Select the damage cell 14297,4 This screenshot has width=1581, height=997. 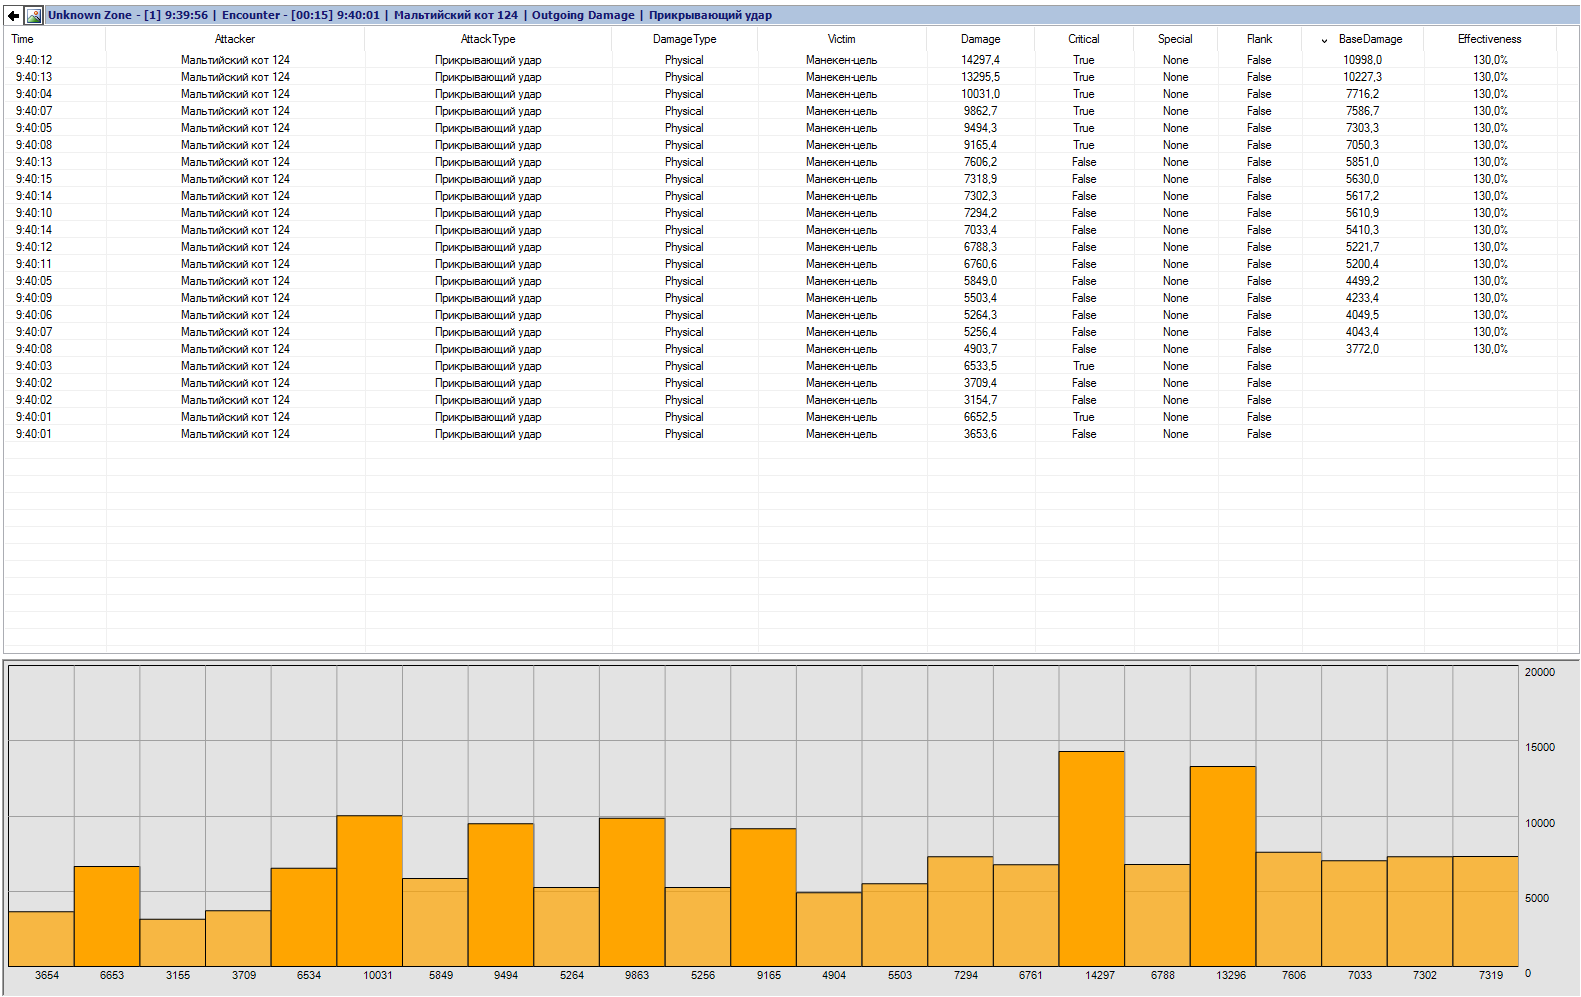(x=980, y=60)
